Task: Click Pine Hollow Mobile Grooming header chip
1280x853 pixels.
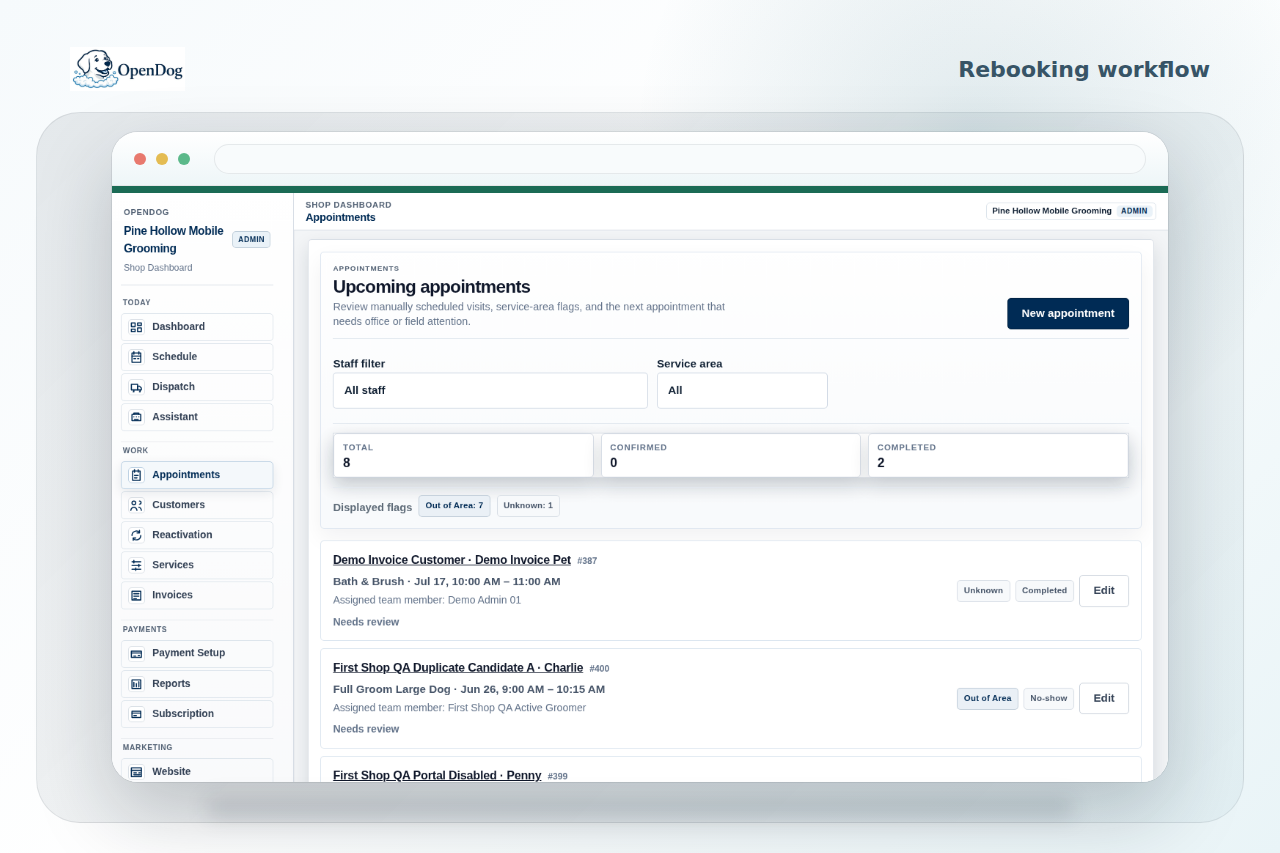Action: point(1070,211)
